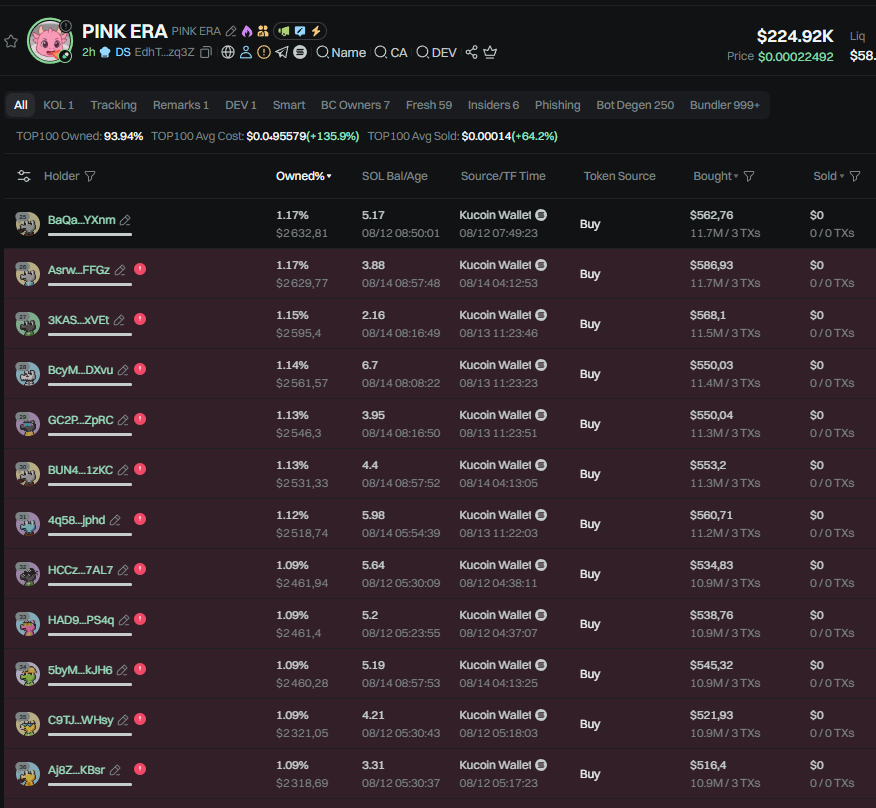Click red alert badge on Asrw...FFGz row
Viewport: 876px width, 808px height.
(140, 269)
